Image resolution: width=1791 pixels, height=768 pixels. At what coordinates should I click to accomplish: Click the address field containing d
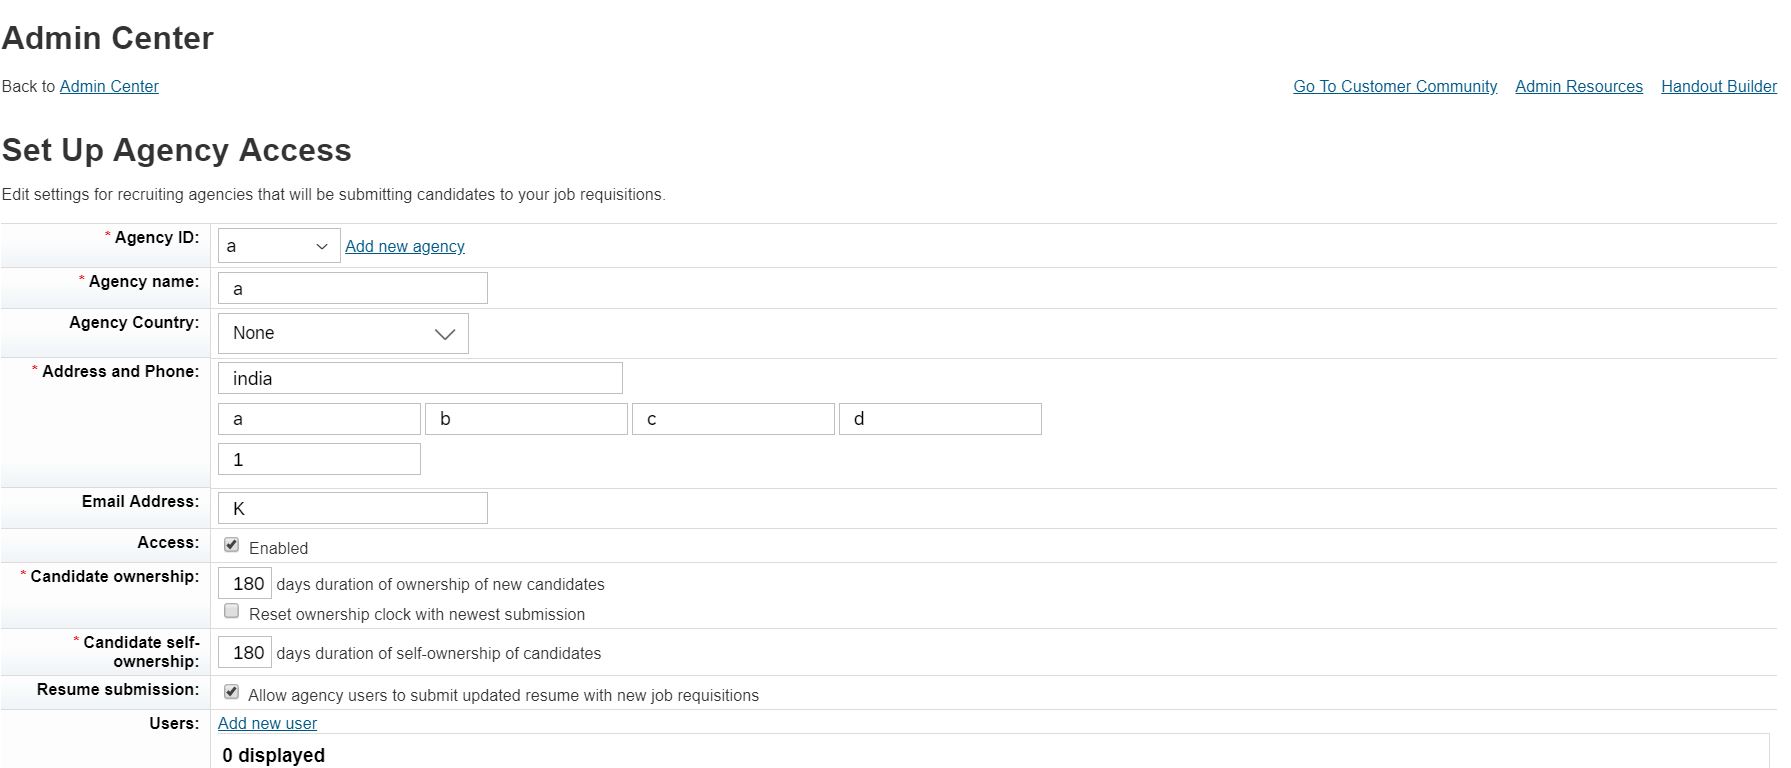pyautogui.click(x=940, y=419)
